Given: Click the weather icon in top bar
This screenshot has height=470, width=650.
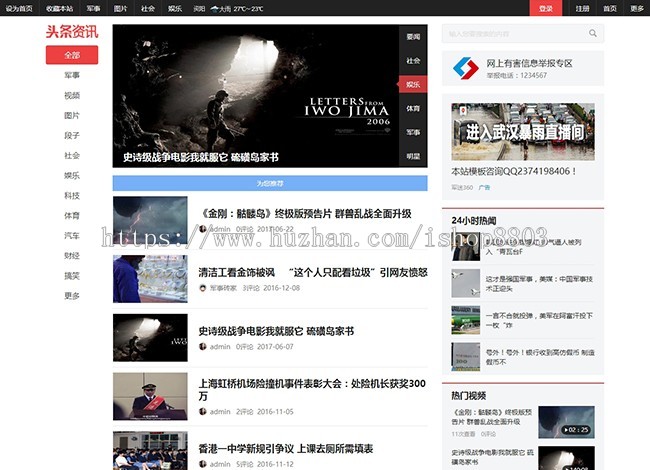Looking at the screenshot, I should click(214, 9).
